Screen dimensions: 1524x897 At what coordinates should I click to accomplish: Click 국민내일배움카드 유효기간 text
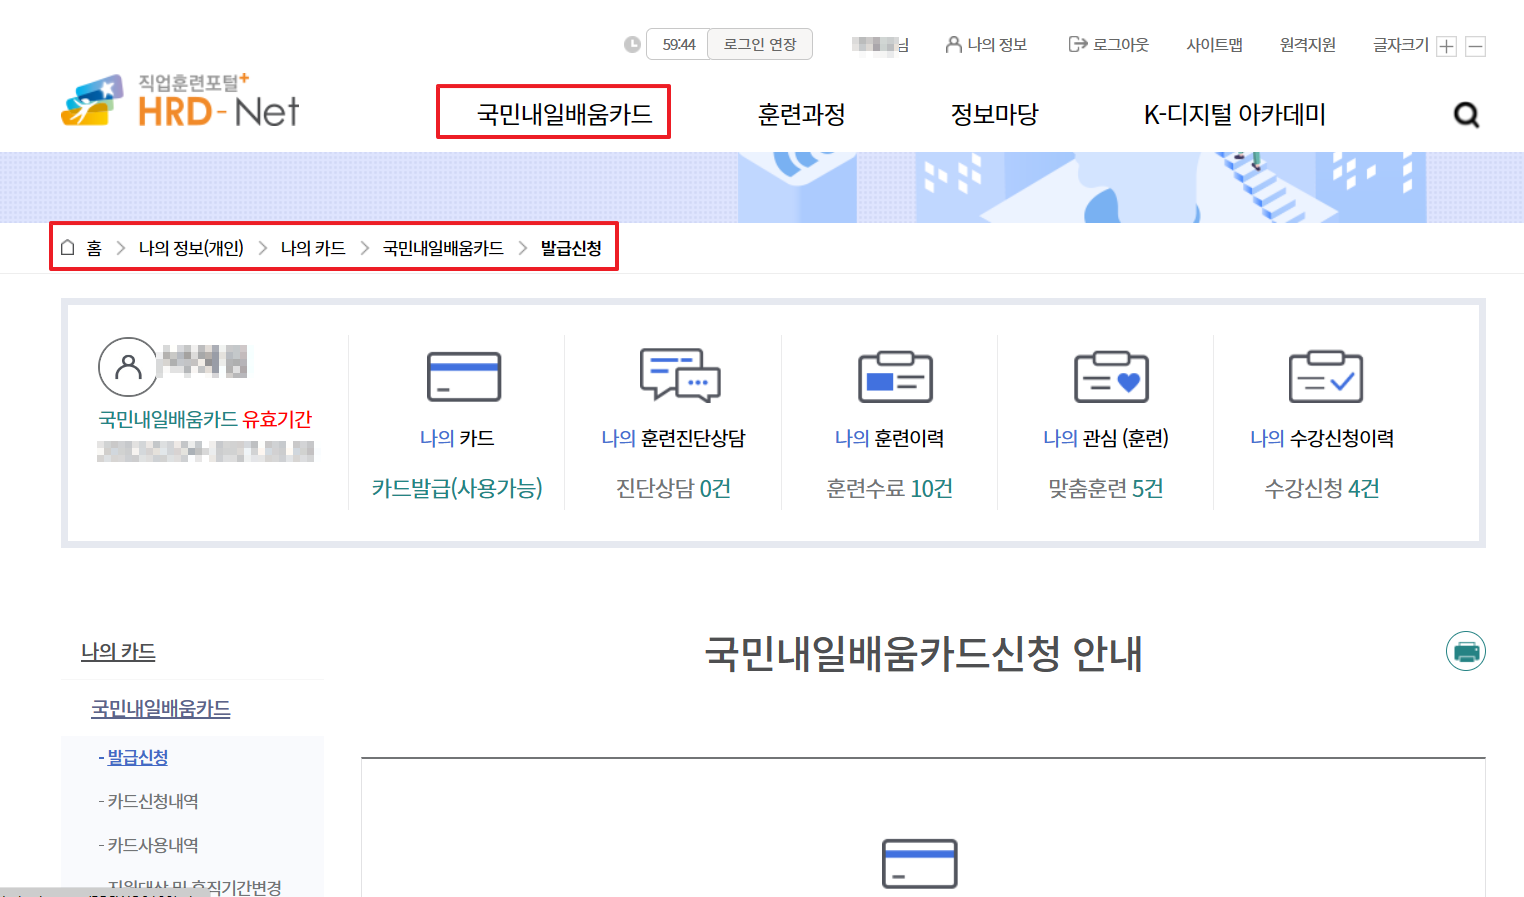click(205, 419)
